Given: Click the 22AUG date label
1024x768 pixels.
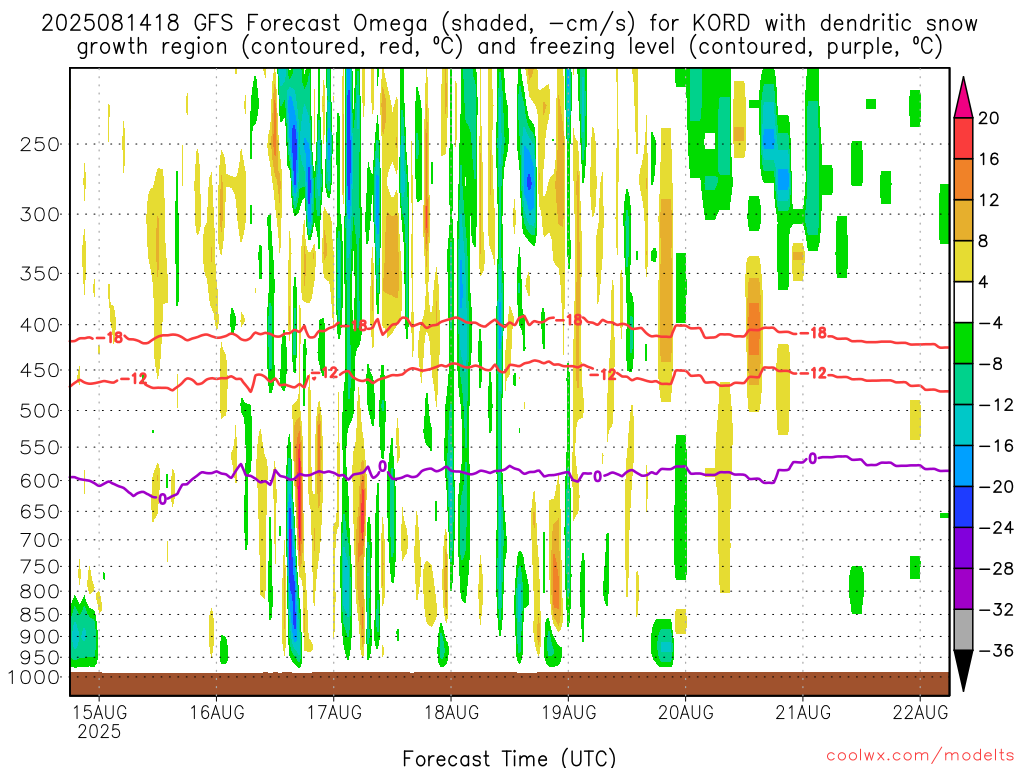Looking at the screenshot, I should 921,712.
